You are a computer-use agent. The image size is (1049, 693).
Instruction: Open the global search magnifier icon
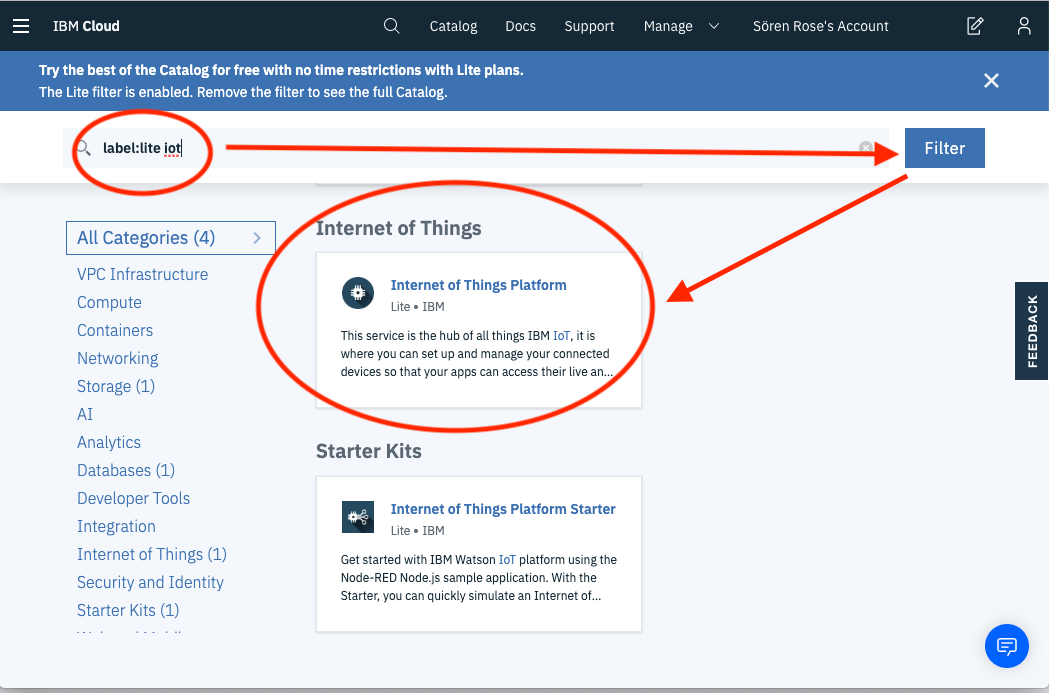(391, 26)
